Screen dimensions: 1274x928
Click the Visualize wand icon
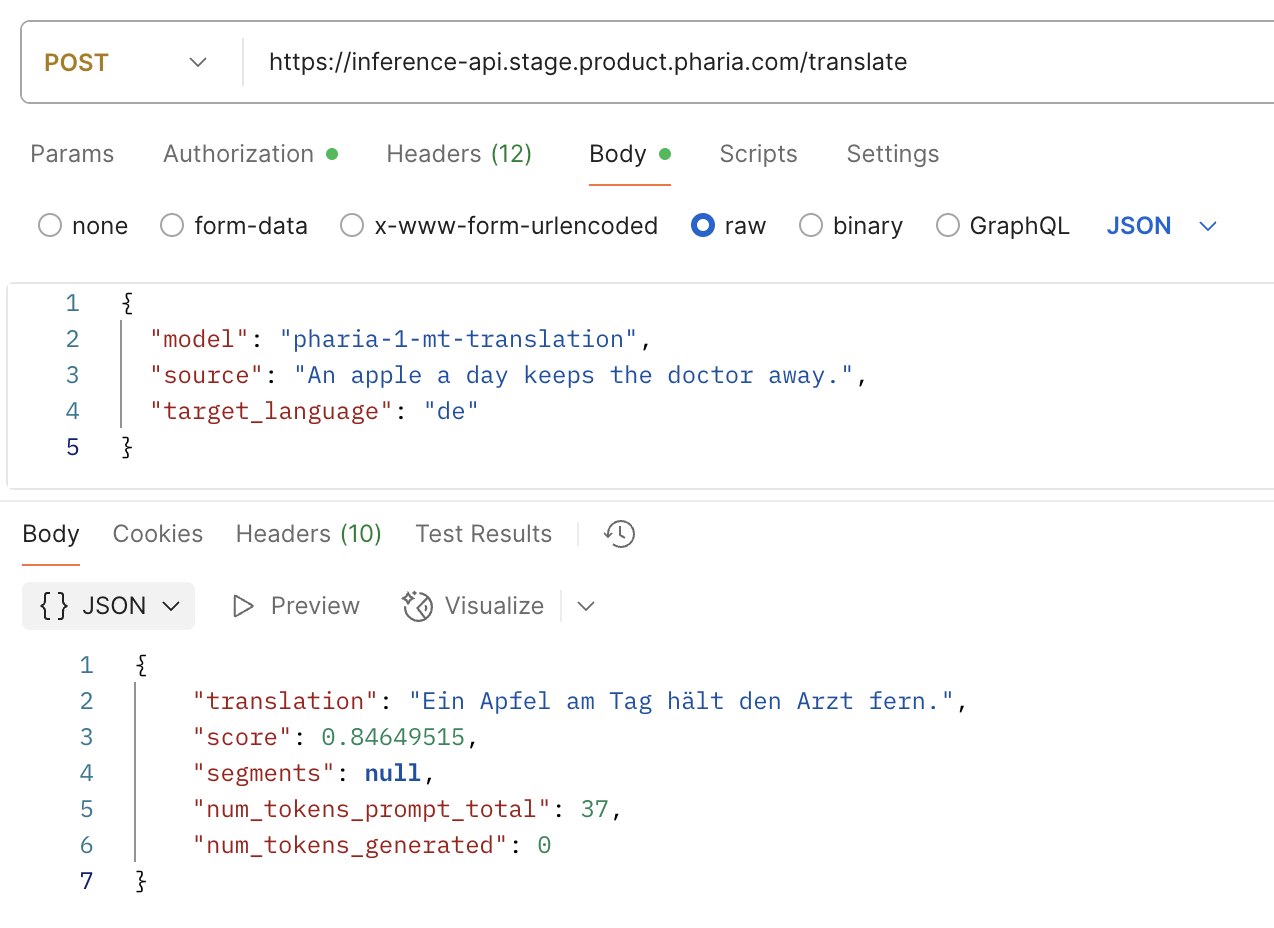coord(416,606)
